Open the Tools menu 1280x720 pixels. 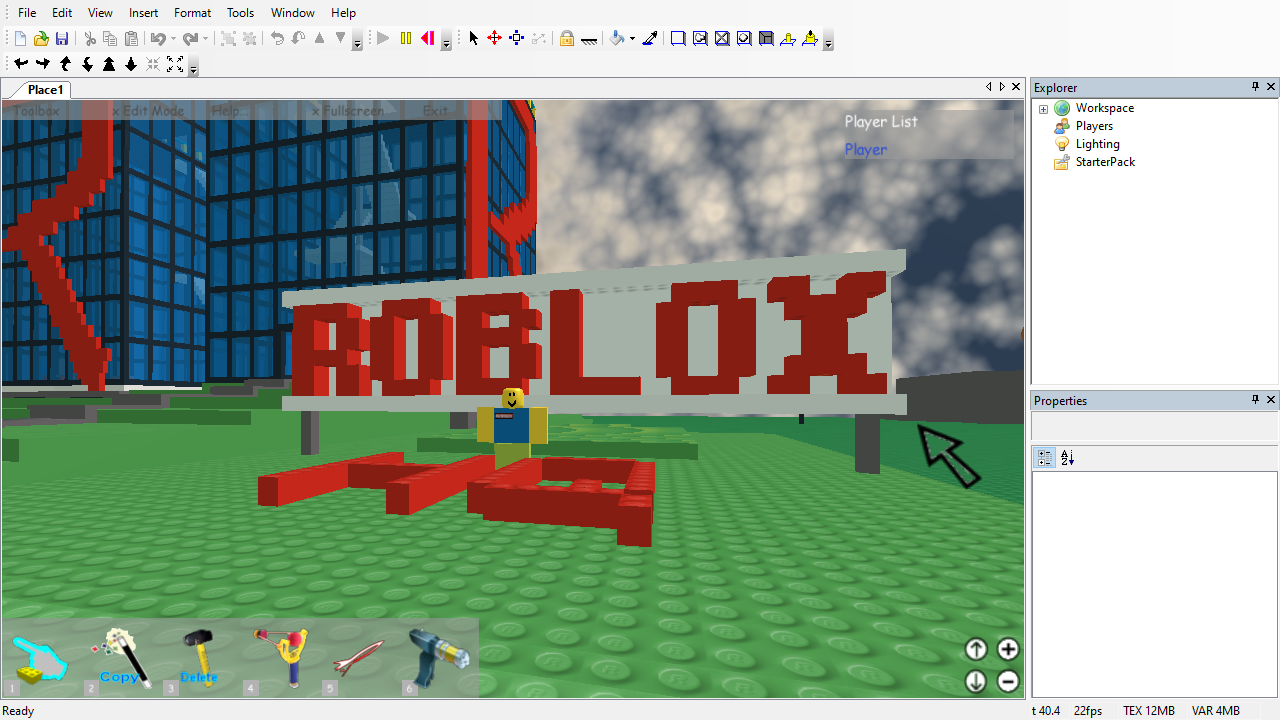[240, 13]
